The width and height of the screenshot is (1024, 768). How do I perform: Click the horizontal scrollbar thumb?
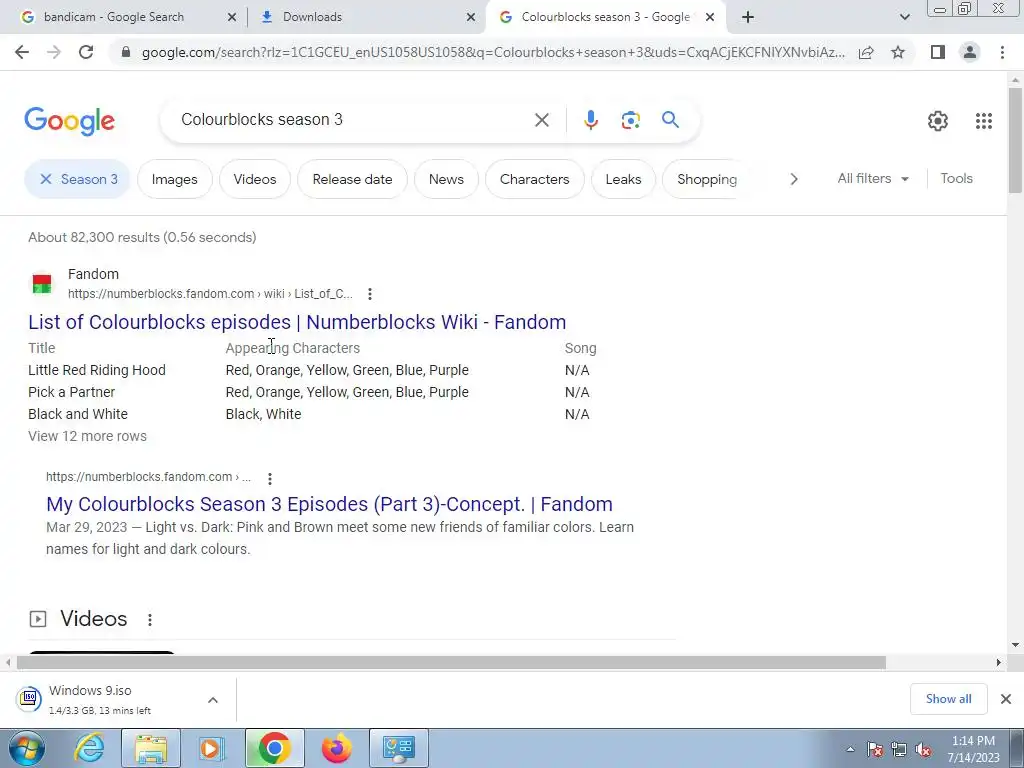coord(451,663)
